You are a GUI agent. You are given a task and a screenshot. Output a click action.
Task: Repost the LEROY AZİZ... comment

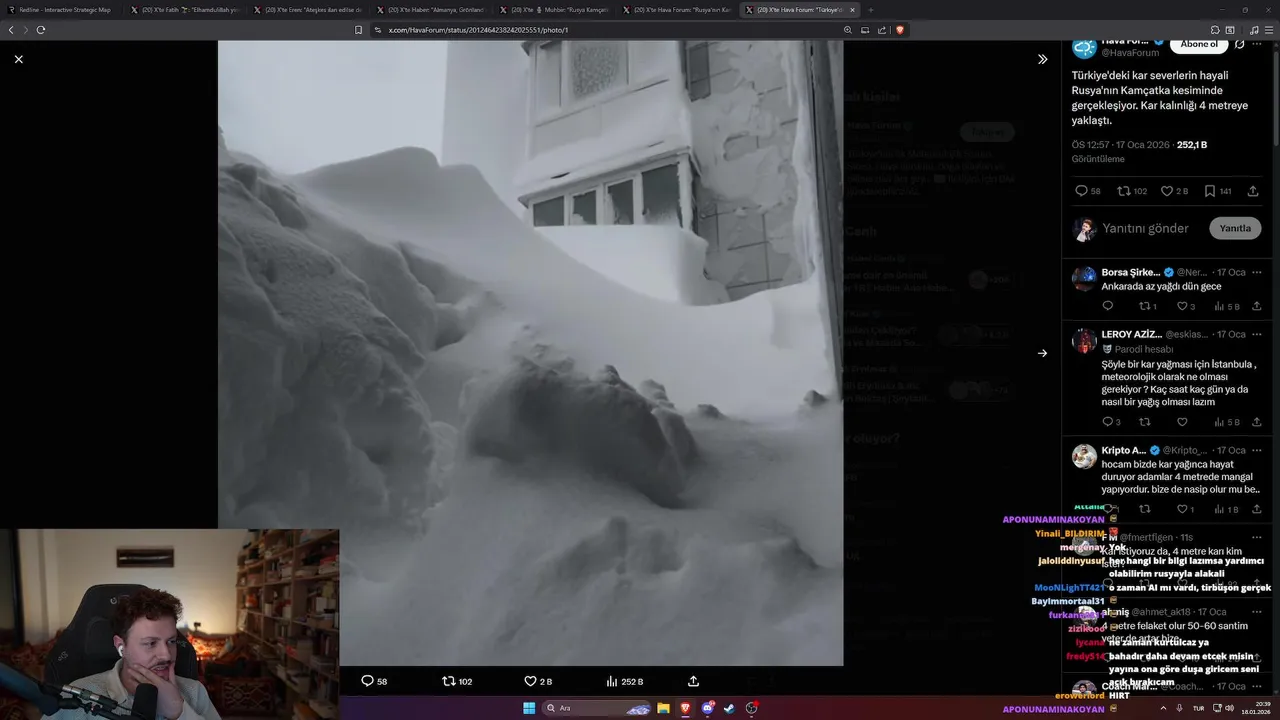pyautogui.click(x=1144, y=422)
